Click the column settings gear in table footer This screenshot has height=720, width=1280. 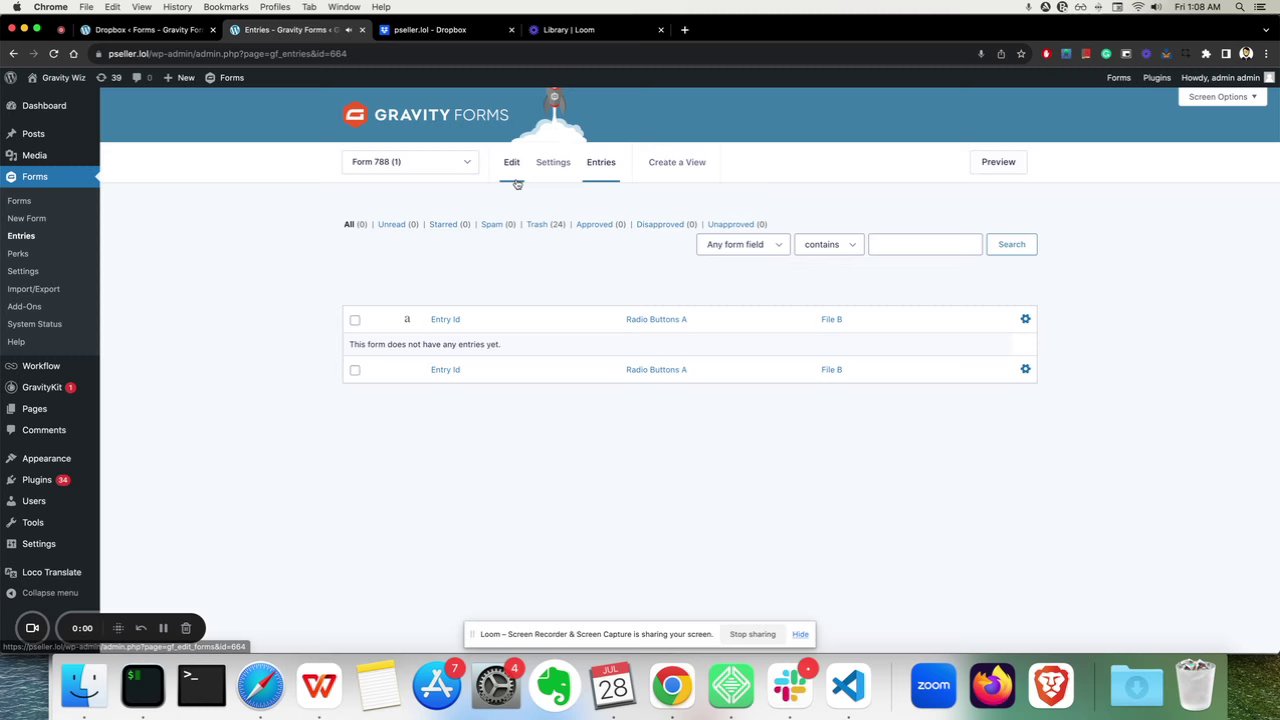click(x=1025, y=369)
